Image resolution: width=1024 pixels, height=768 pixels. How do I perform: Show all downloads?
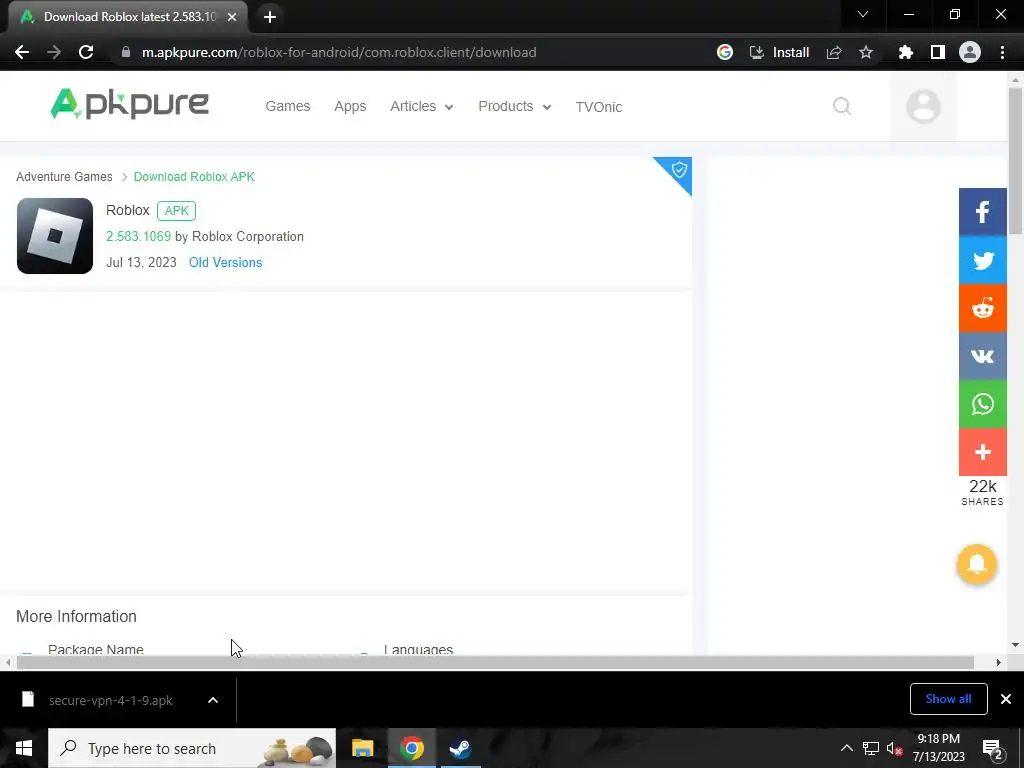948,699
